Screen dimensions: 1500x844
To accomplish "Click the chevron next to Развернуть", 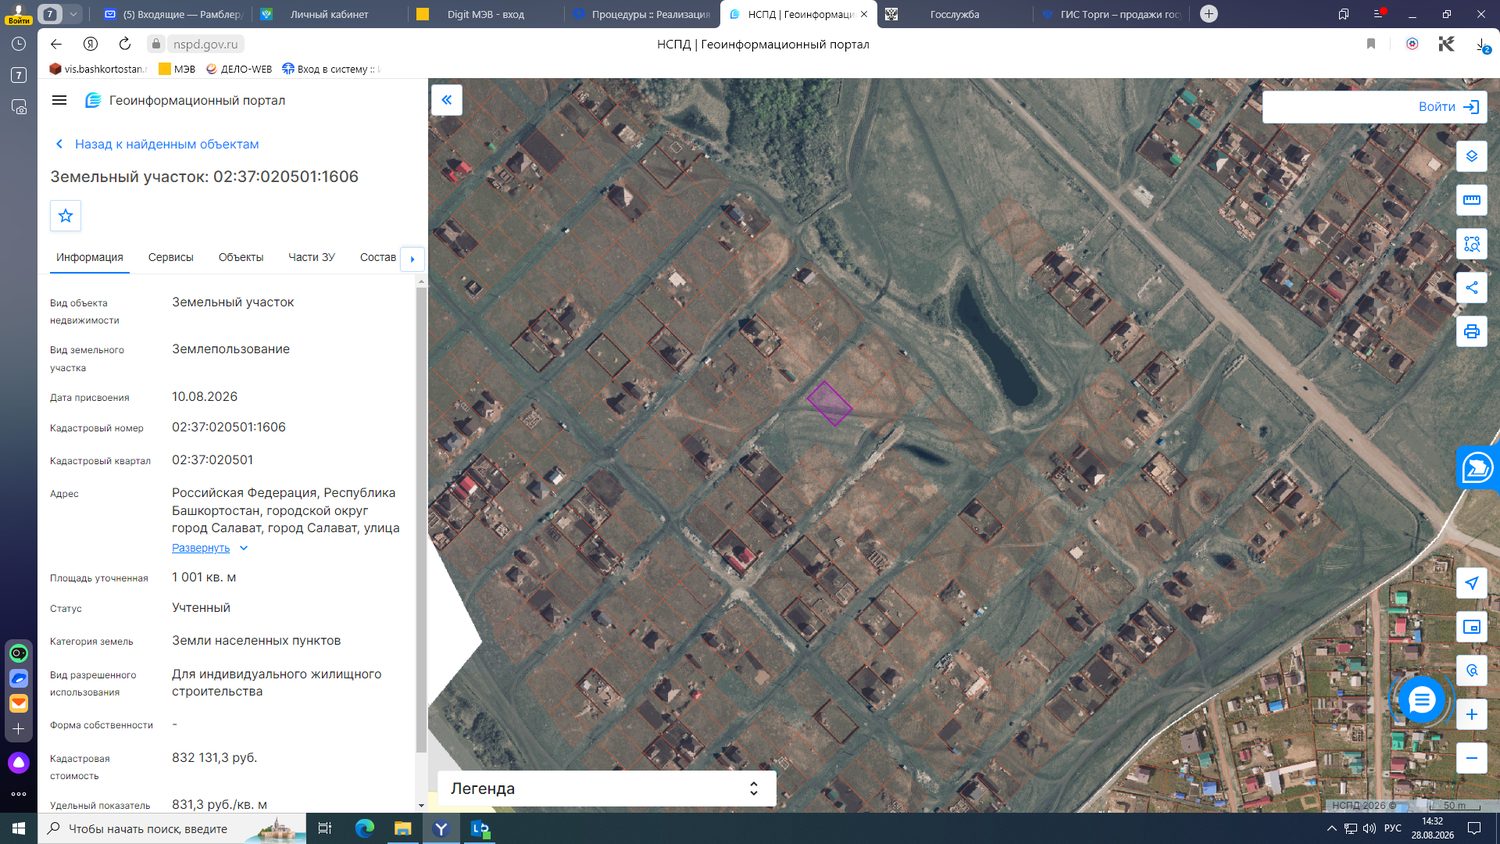I will tap(243, 548).
